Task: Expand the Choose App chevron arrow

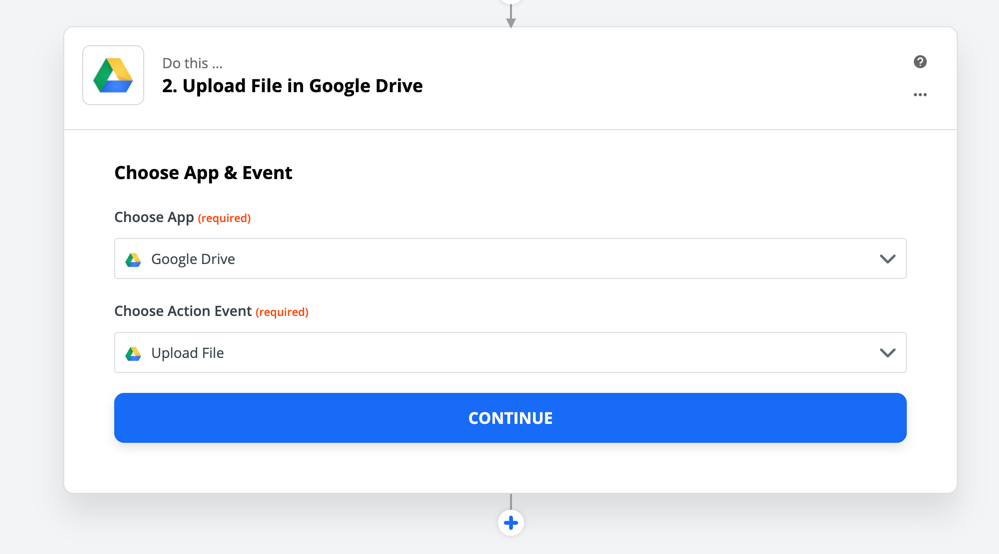Action: 888,259
